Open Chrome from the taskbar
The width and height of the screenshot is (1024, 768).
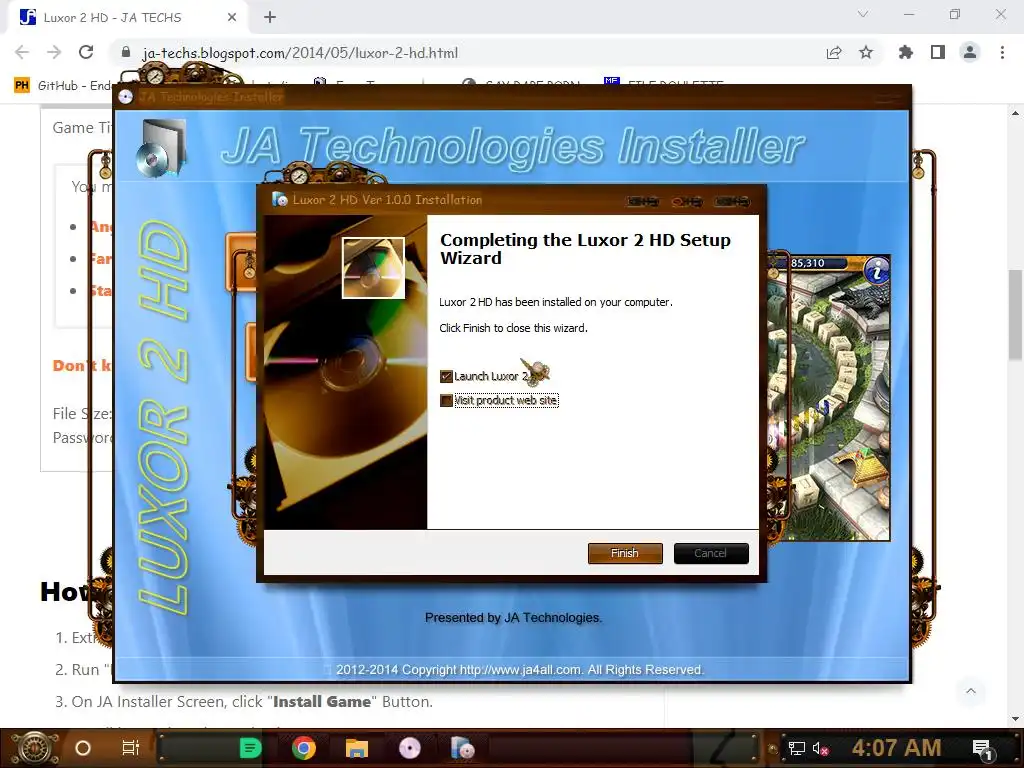304,748
